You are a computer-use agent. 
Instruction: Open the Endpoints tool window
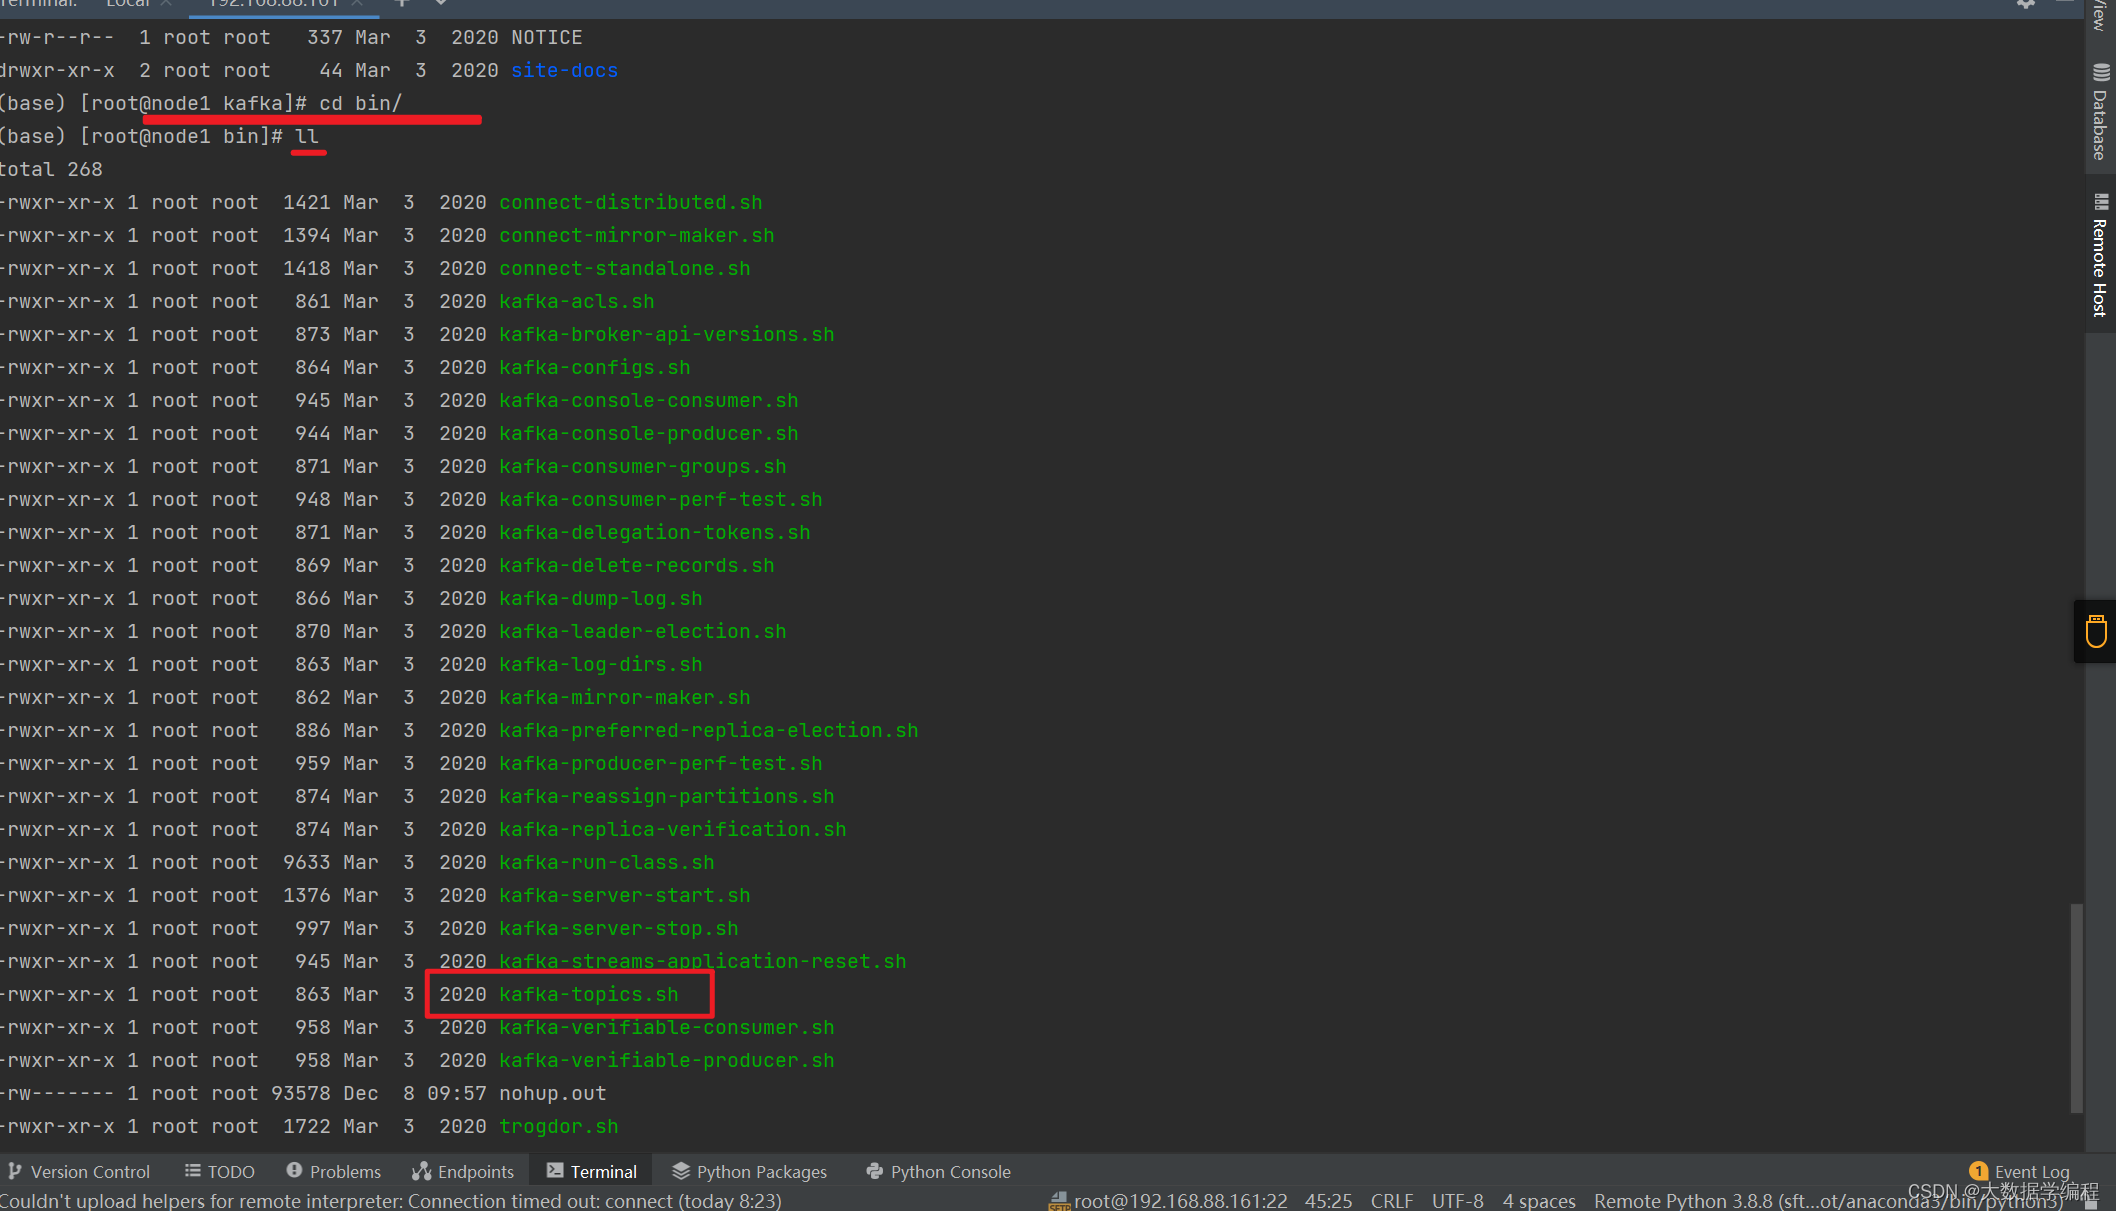click(x=463, y=1171)
